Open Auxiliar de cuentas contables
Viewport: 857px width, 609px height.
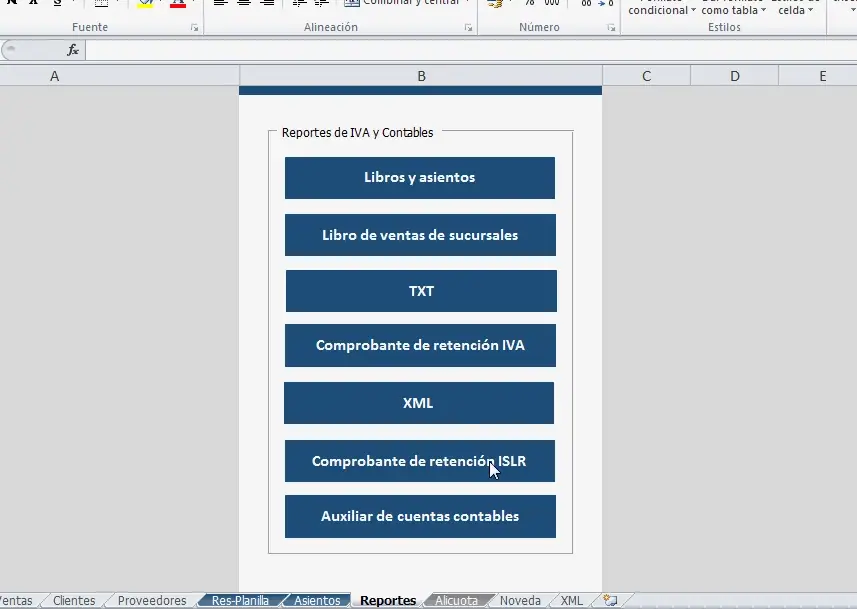tap(420, 517)
